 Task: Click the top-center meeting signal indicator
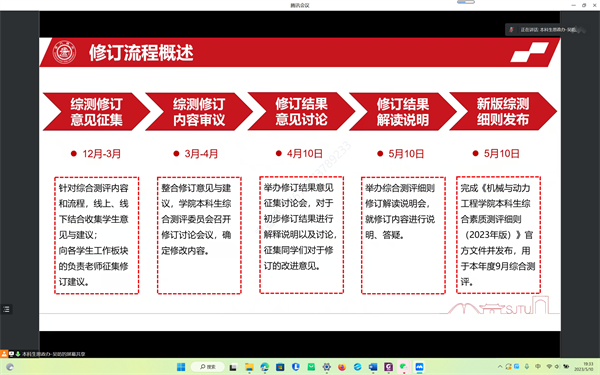click(x=466, y=2)
